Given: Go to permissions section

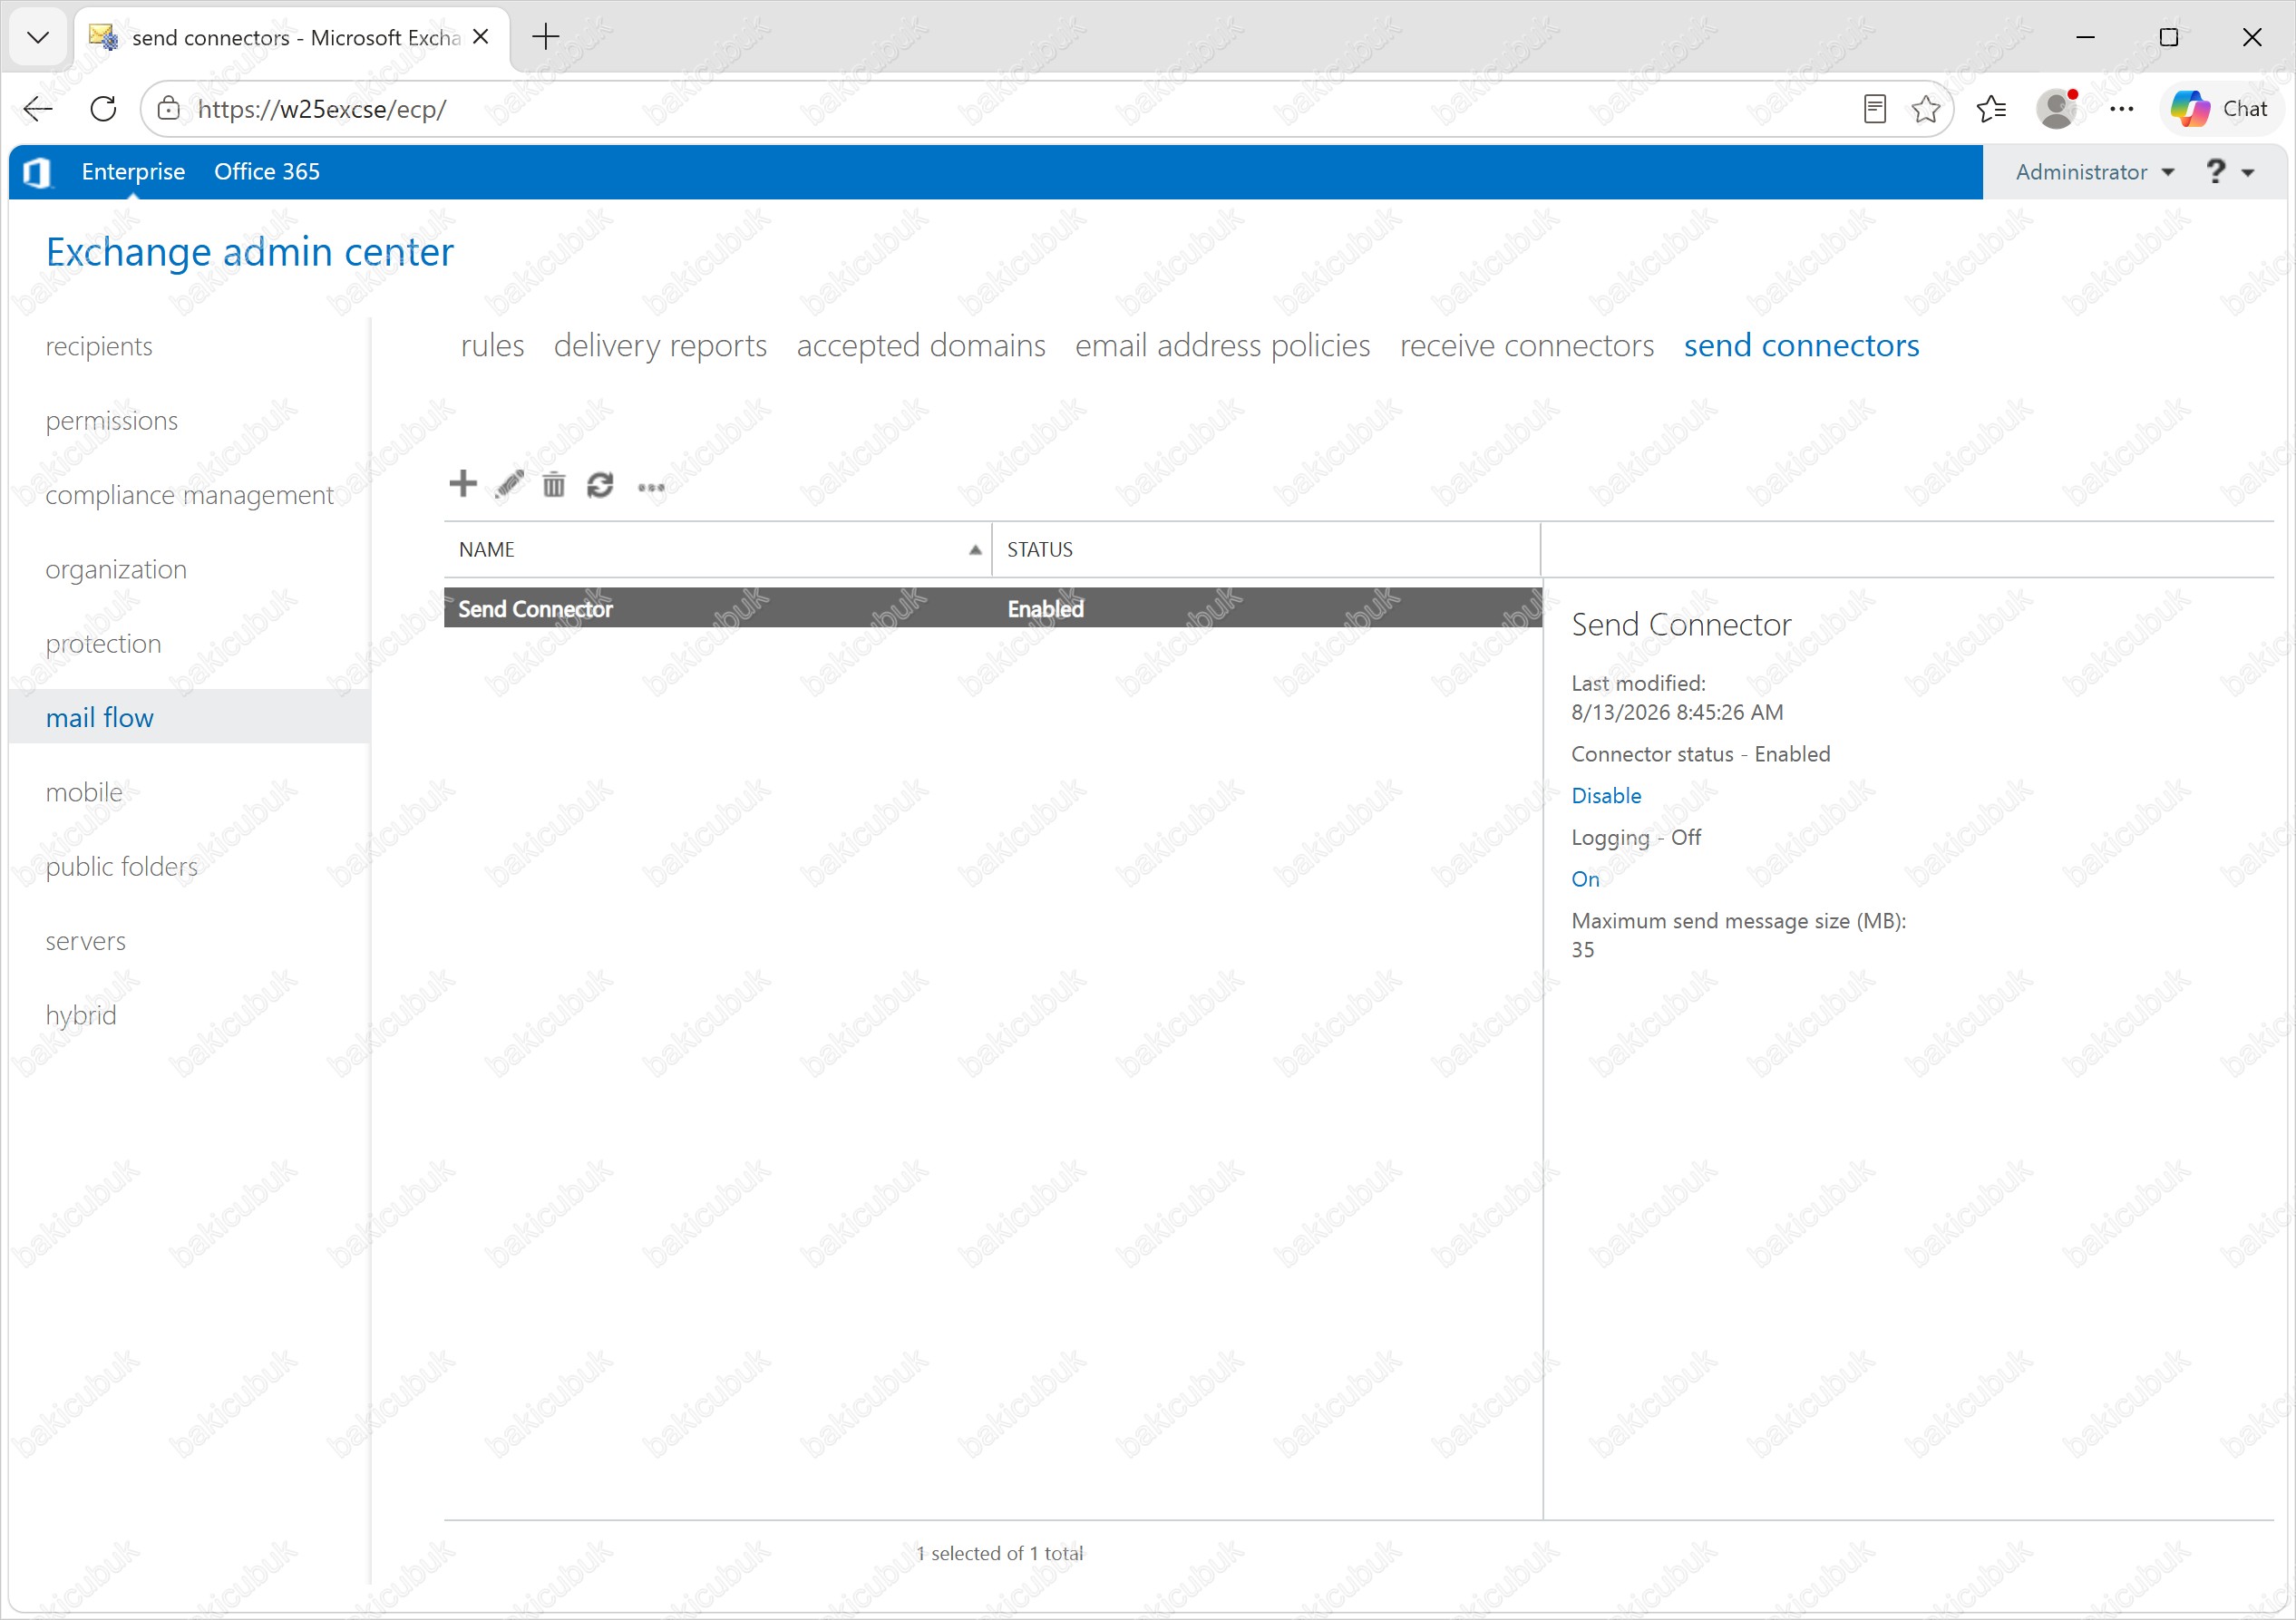Looking at the screenshot, I should click(x=112, y=421).
